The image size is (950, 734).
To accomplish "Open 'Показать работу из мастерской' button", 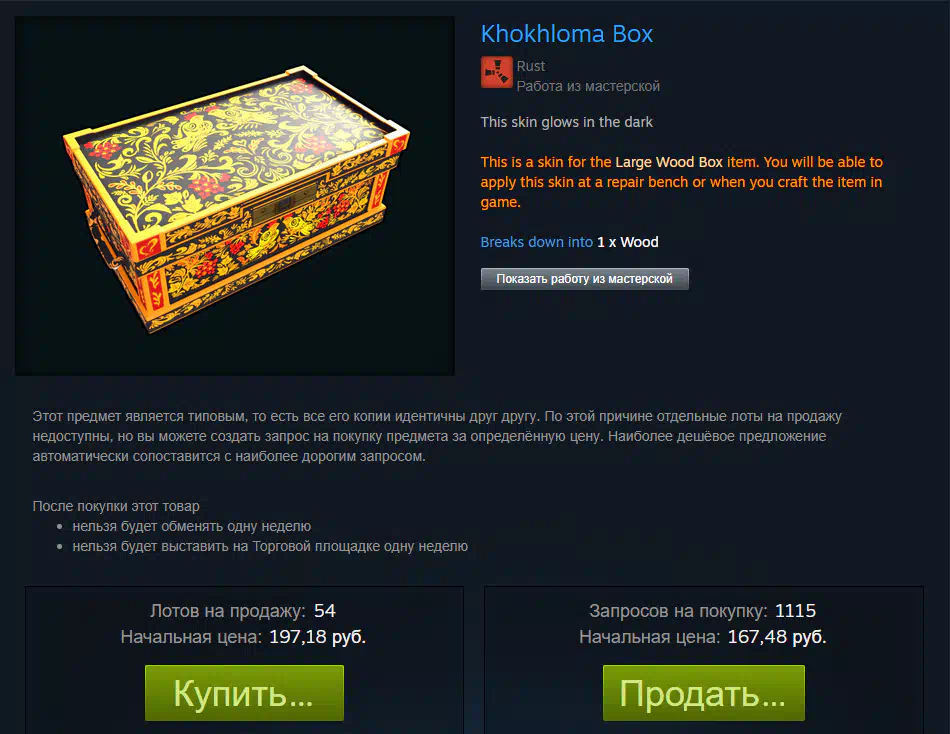I will click(x=585, y=279).
